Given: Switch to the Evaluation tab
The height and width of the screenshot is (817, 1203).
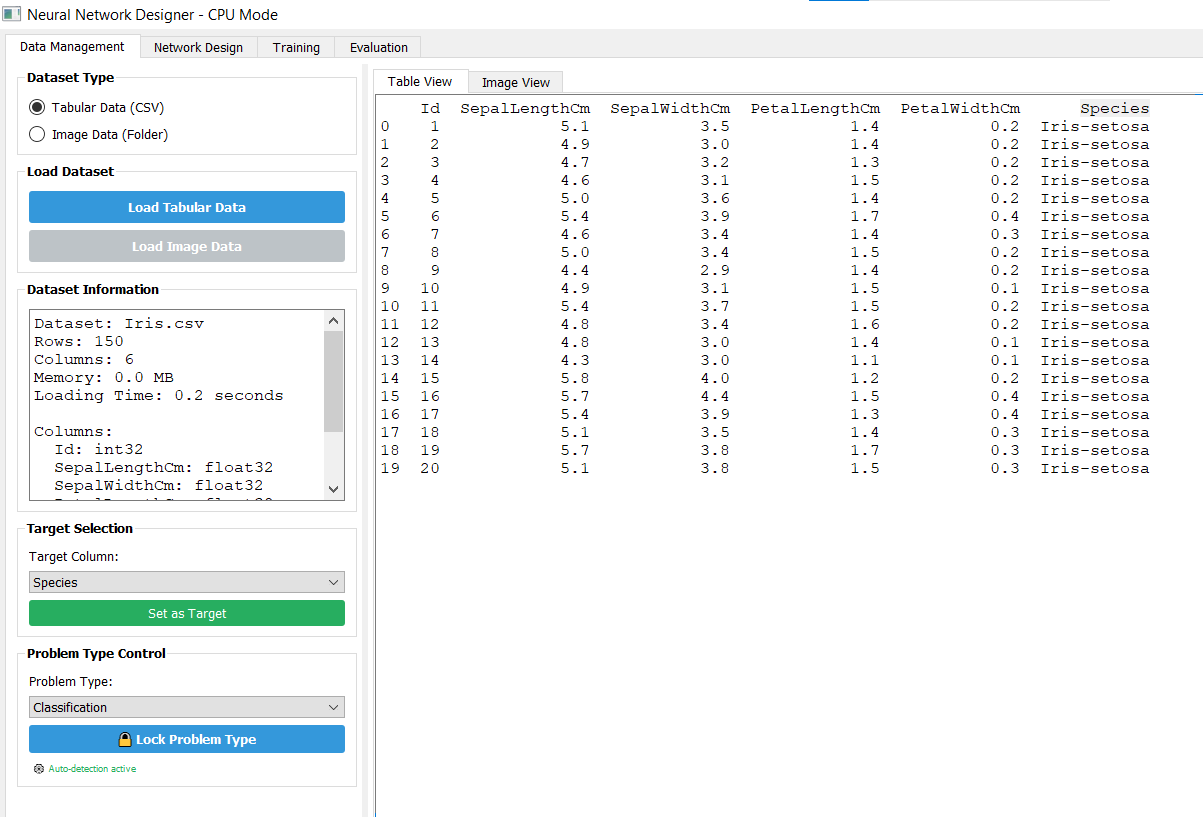Looking at the screenshot, I should click(x=377, y=47).
